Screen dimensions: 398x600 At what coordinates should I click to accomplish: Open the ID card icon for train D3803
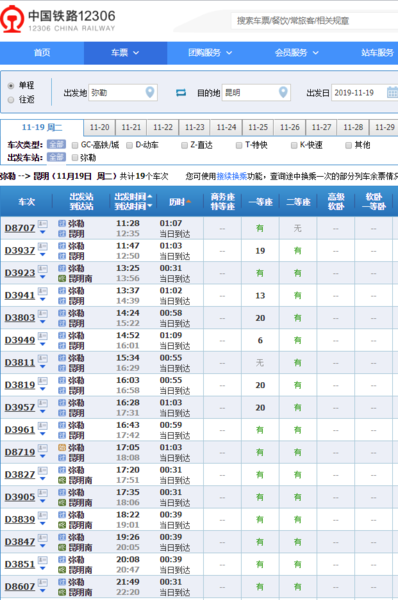pos(42,313)
